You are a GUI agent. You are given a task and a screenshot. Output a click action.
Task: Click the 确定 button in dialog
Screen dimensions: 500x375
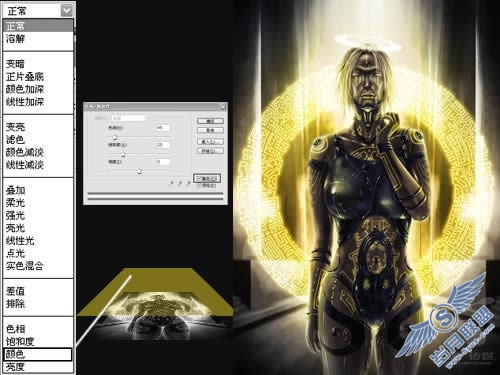pyautogui.click(x=210, y=121)
